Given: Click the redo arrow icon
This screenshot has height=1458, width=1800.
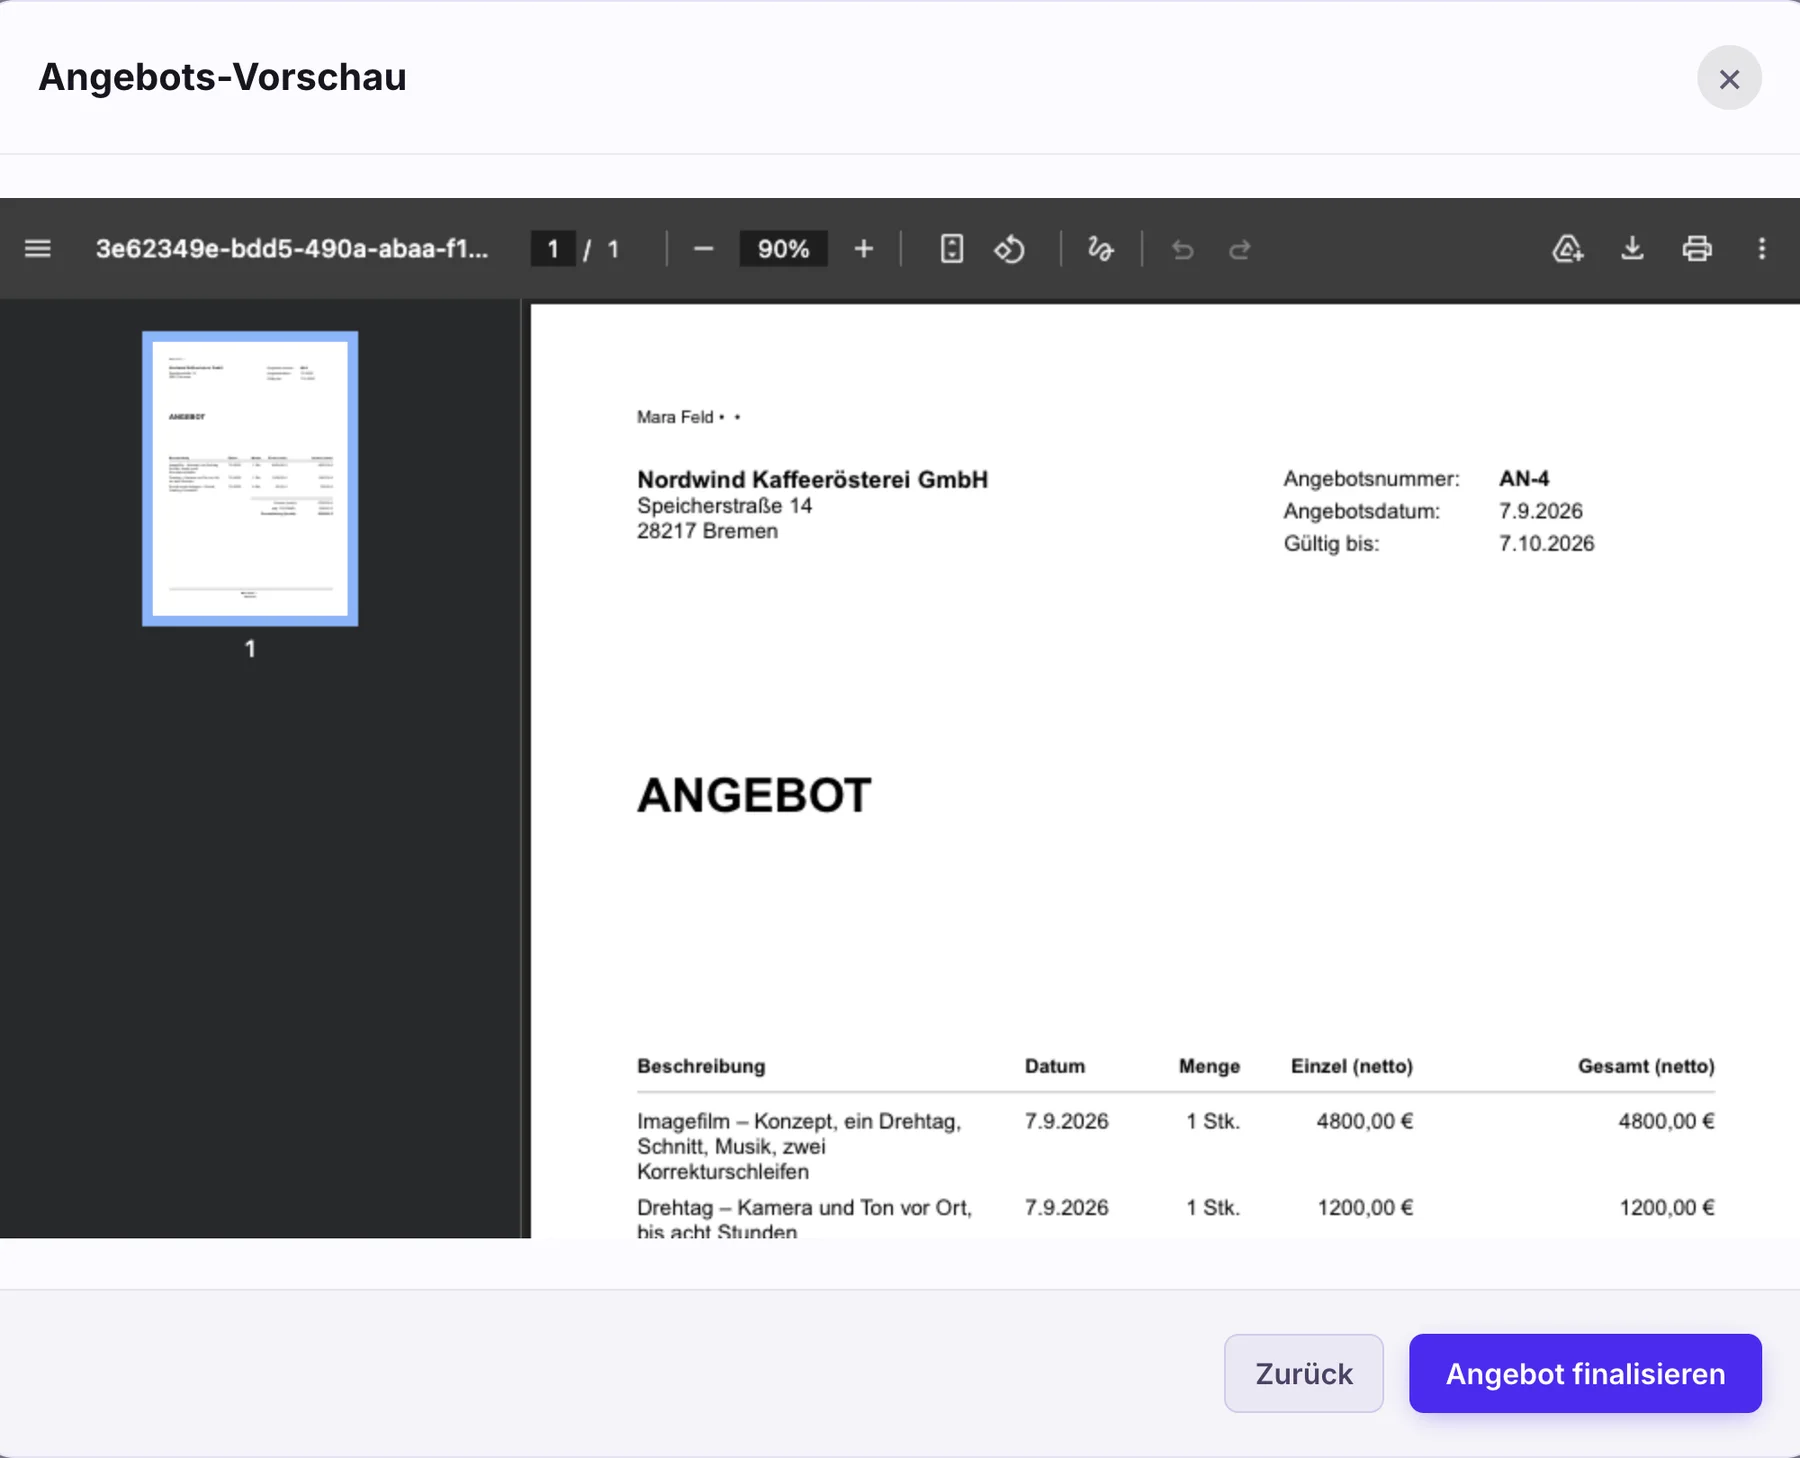Looking at the screenshot, I should (x=1240, y=249).
